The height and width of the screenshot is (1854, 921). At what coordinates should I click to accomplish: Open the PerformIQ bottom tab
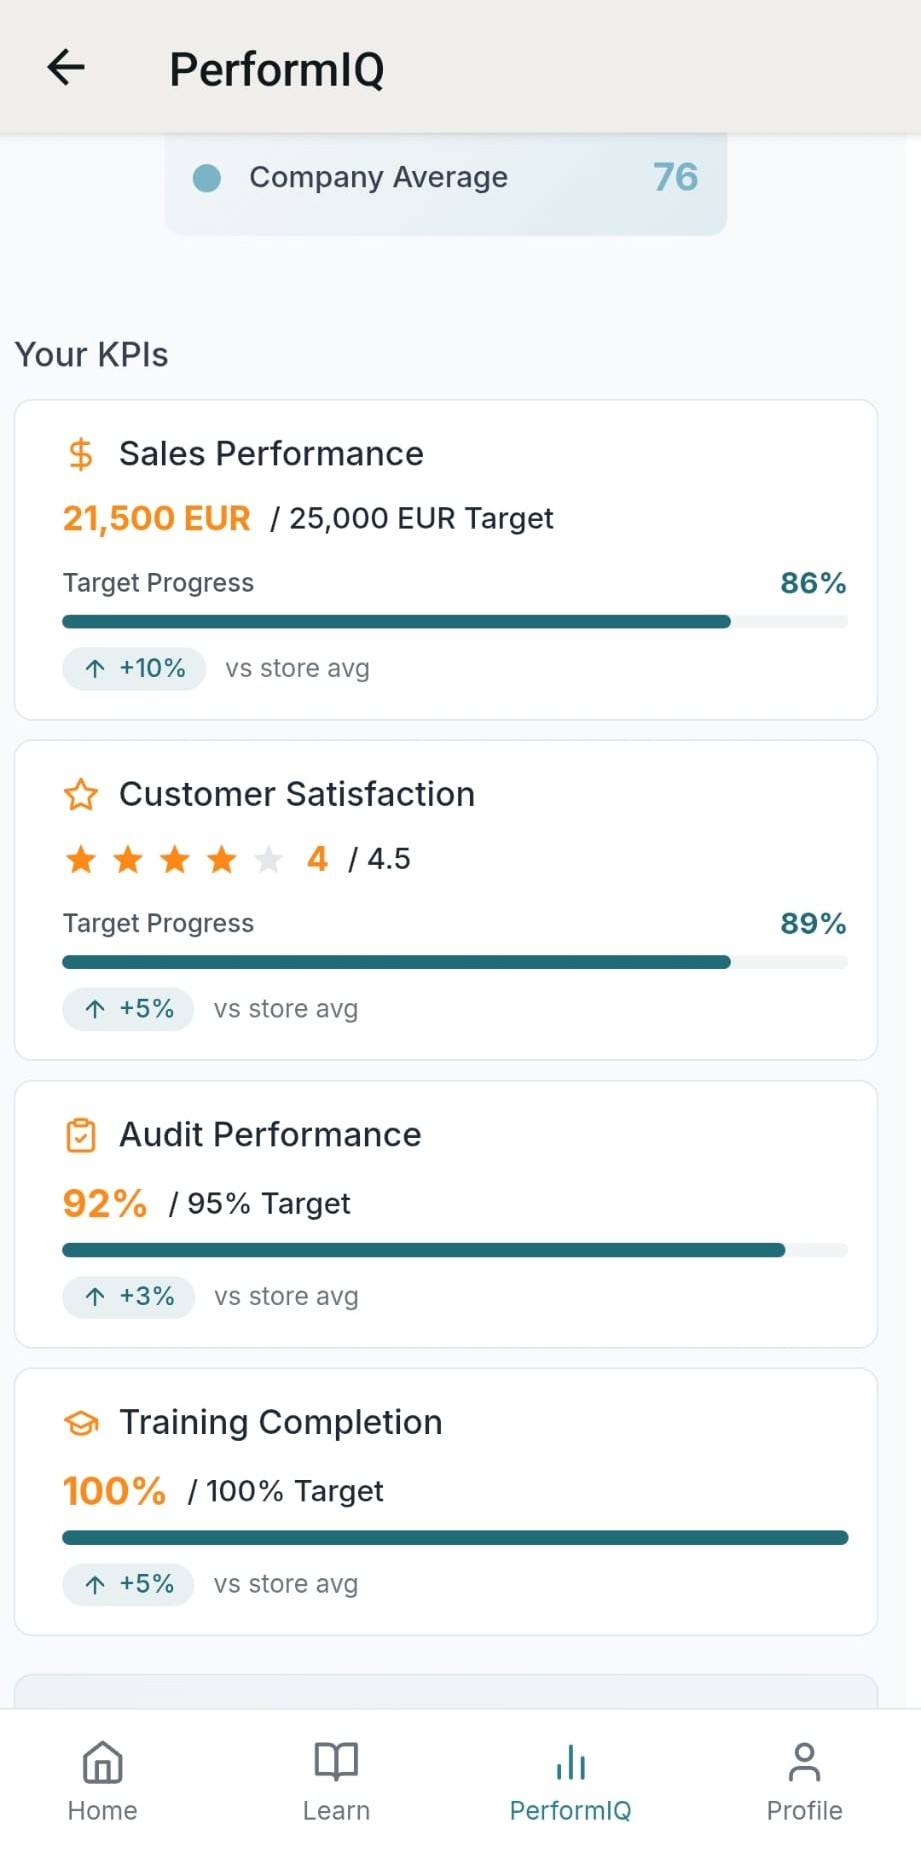[570, 1782]
